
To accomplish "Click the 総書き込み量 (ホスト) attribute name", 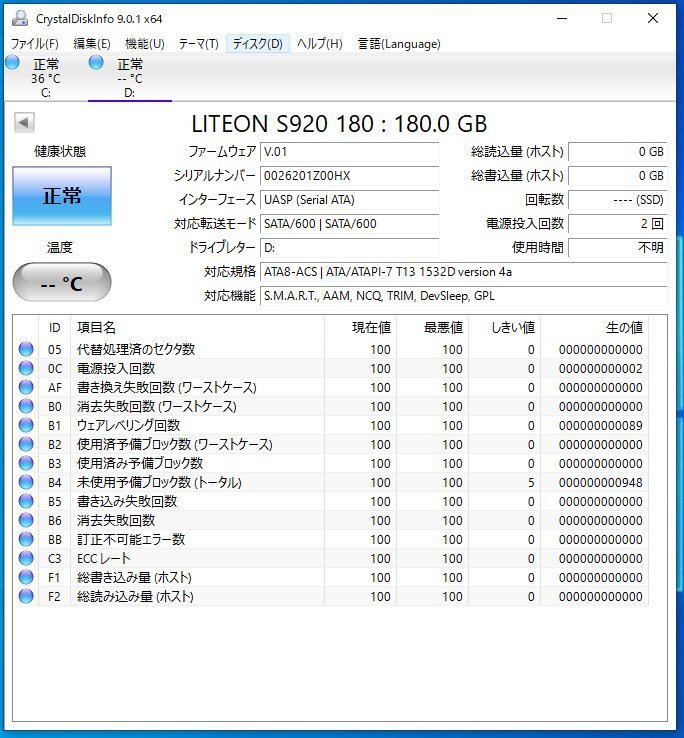I will [x=134, y=578].
